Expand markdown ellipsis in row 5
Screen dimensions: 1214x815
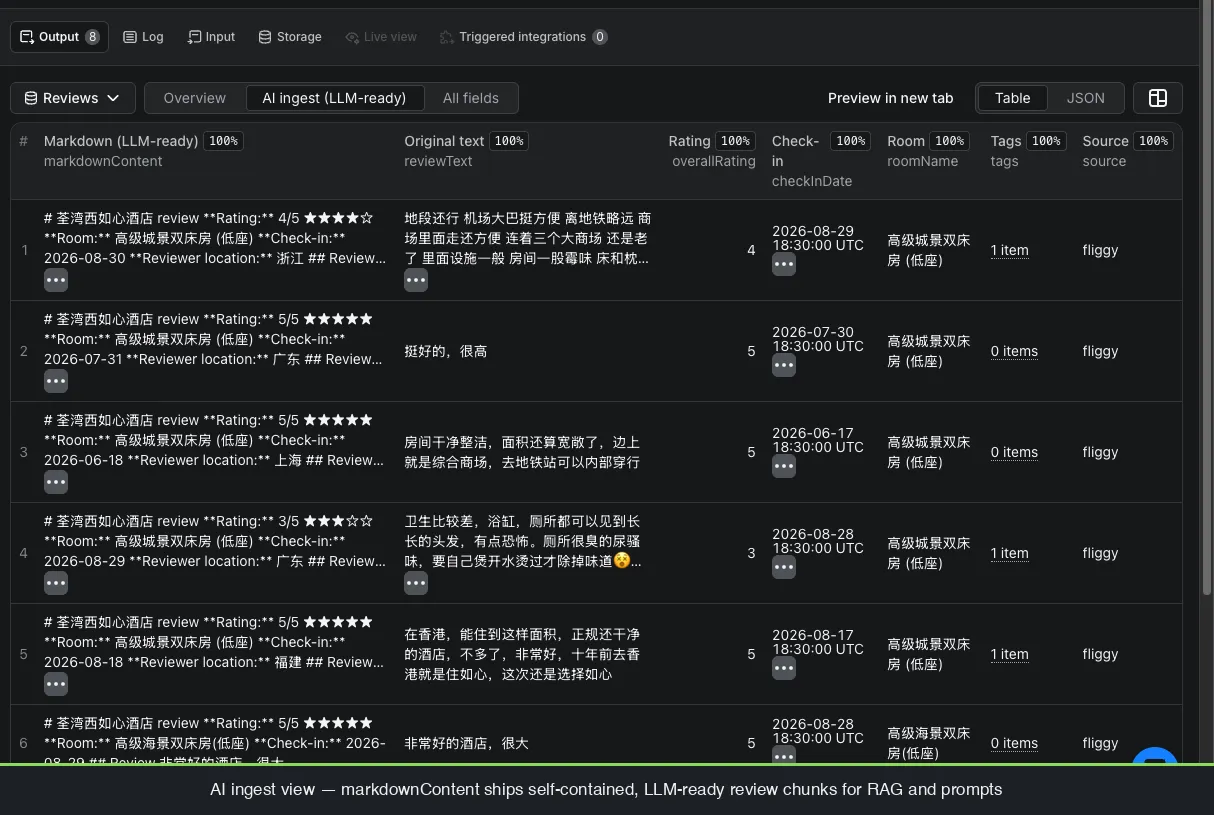tap(56, 684)
